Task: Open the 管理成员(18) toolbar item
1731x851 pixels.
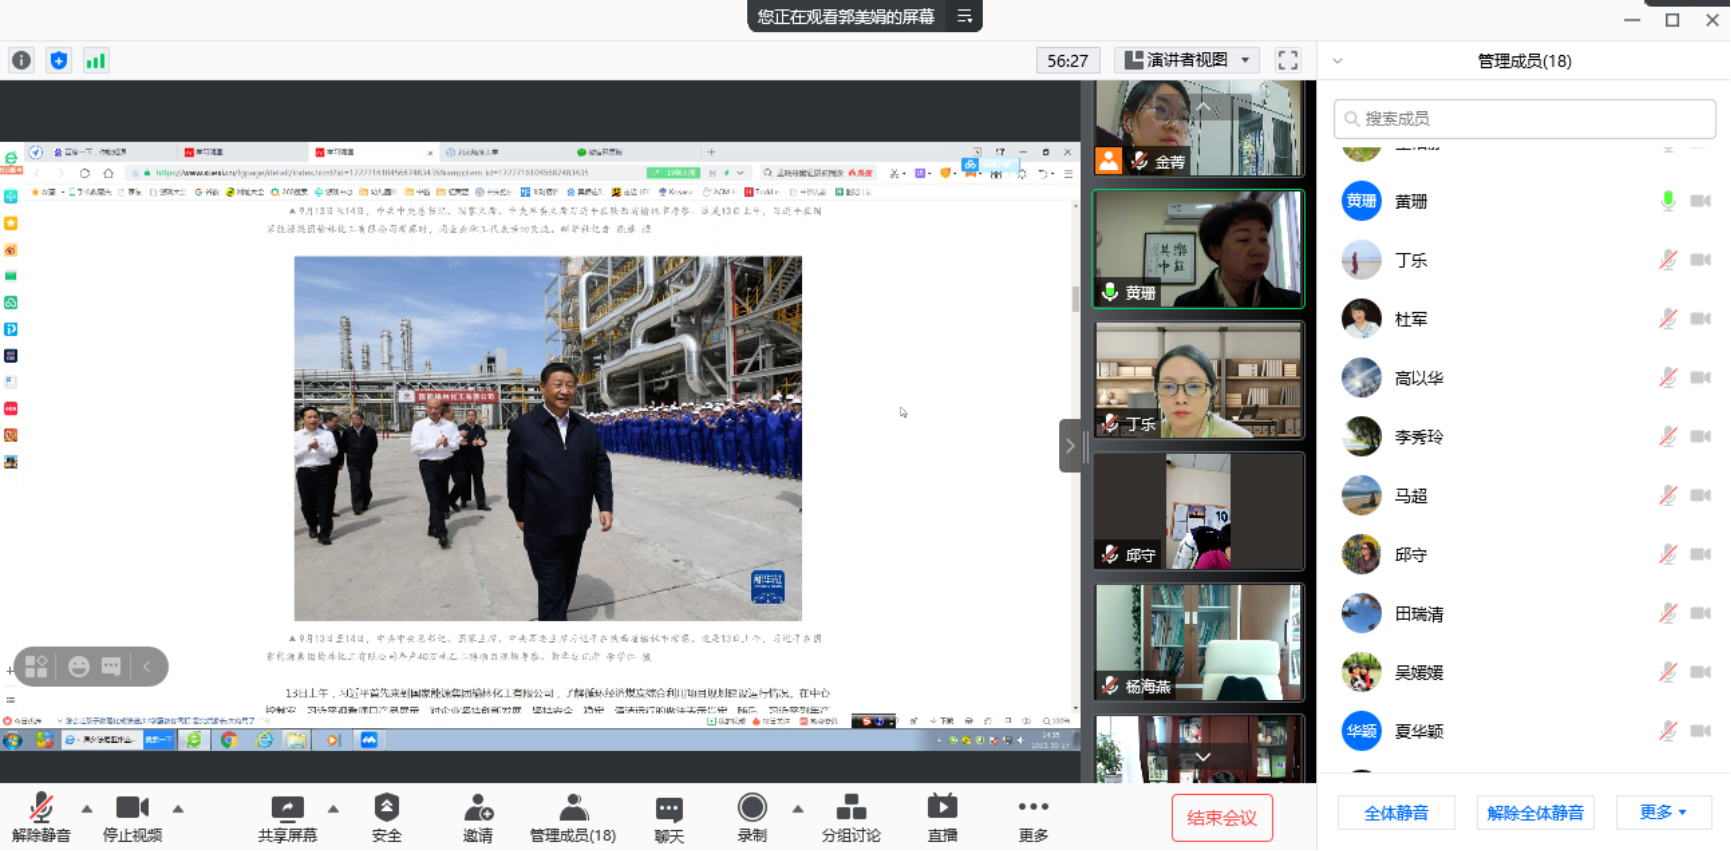Action: 573,817
